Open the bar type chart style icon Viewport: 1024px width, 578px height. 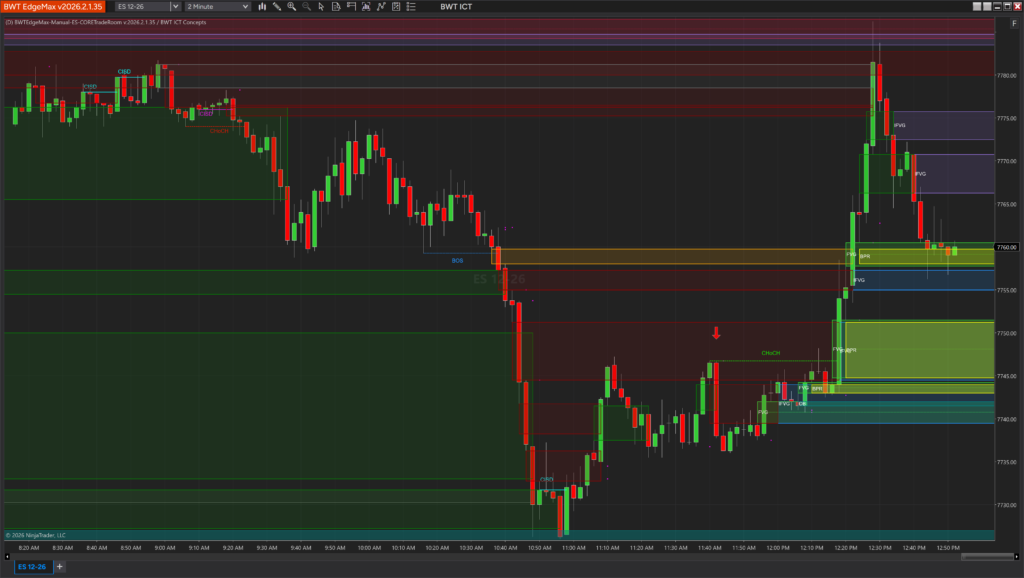coord(262,7)
